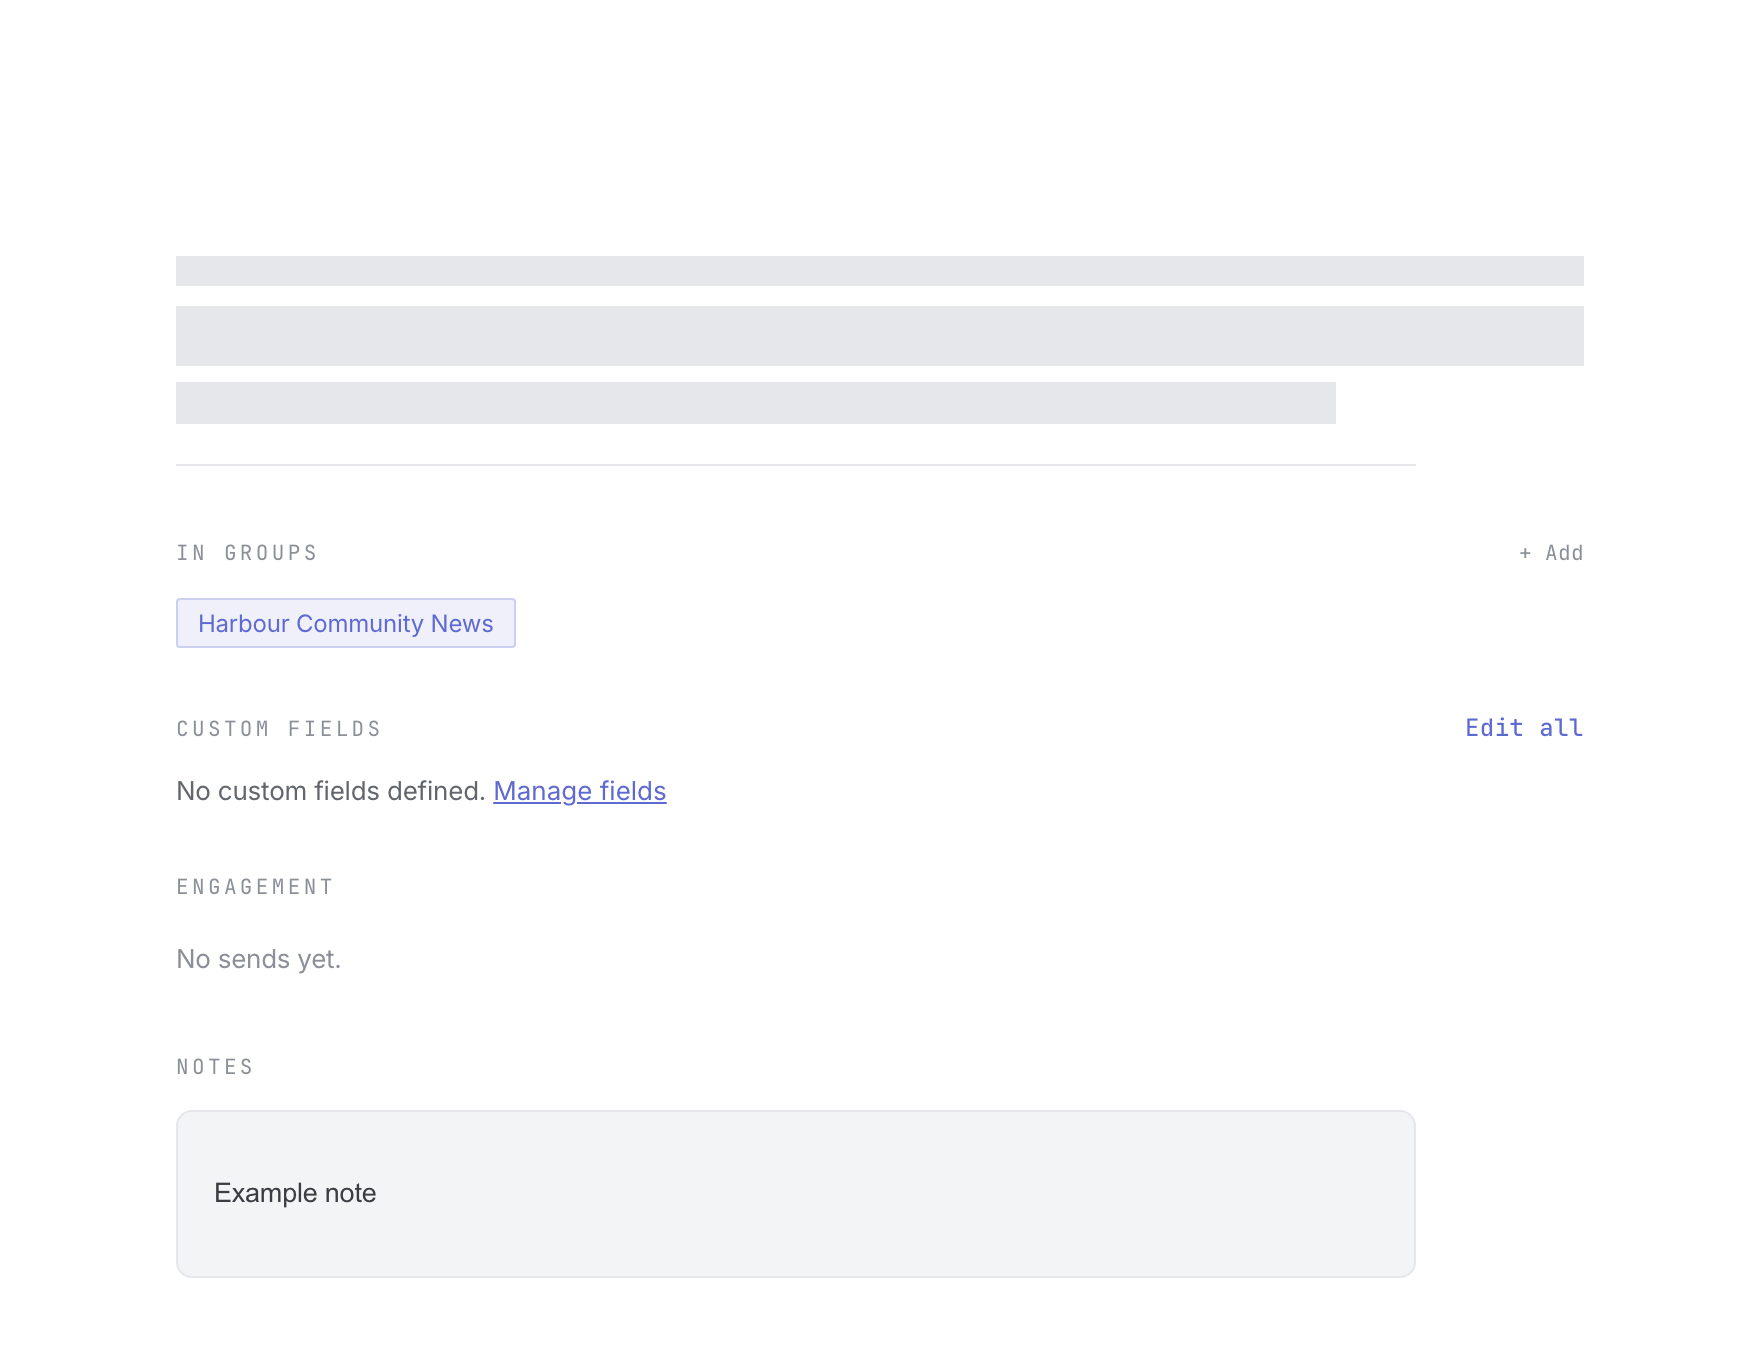
Task: Add this contact to another group
Action: (x=1551, y=553)
